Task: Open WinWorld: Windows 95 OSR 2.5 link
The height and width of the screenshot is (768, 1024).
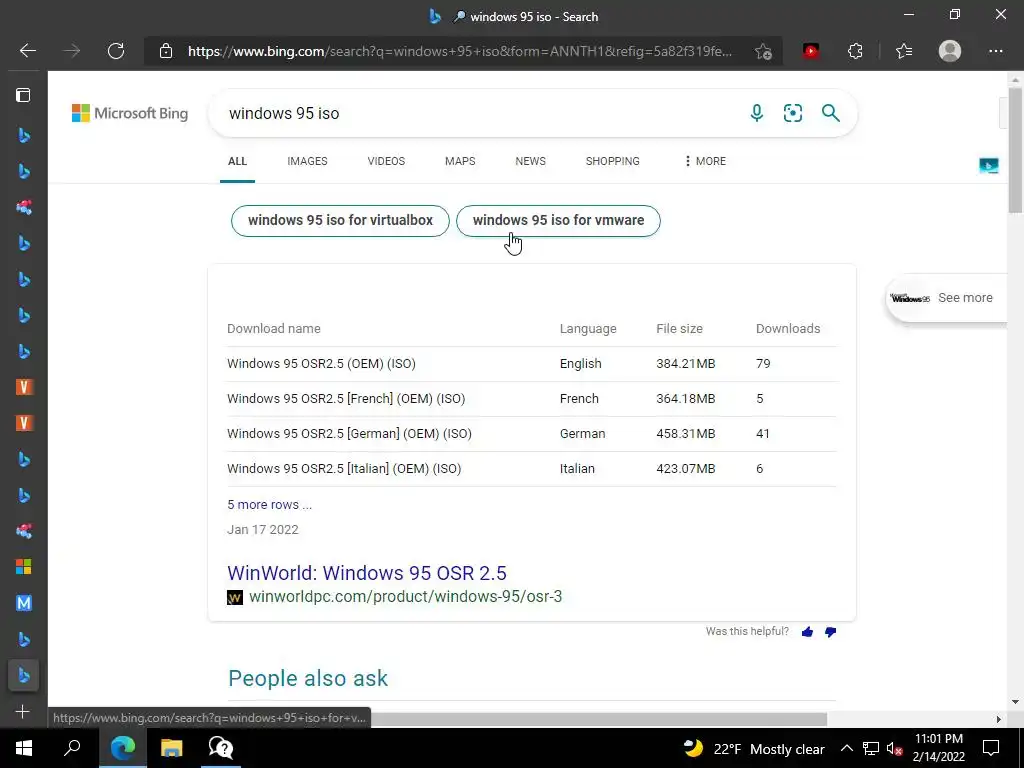Action: click(367, 573)
